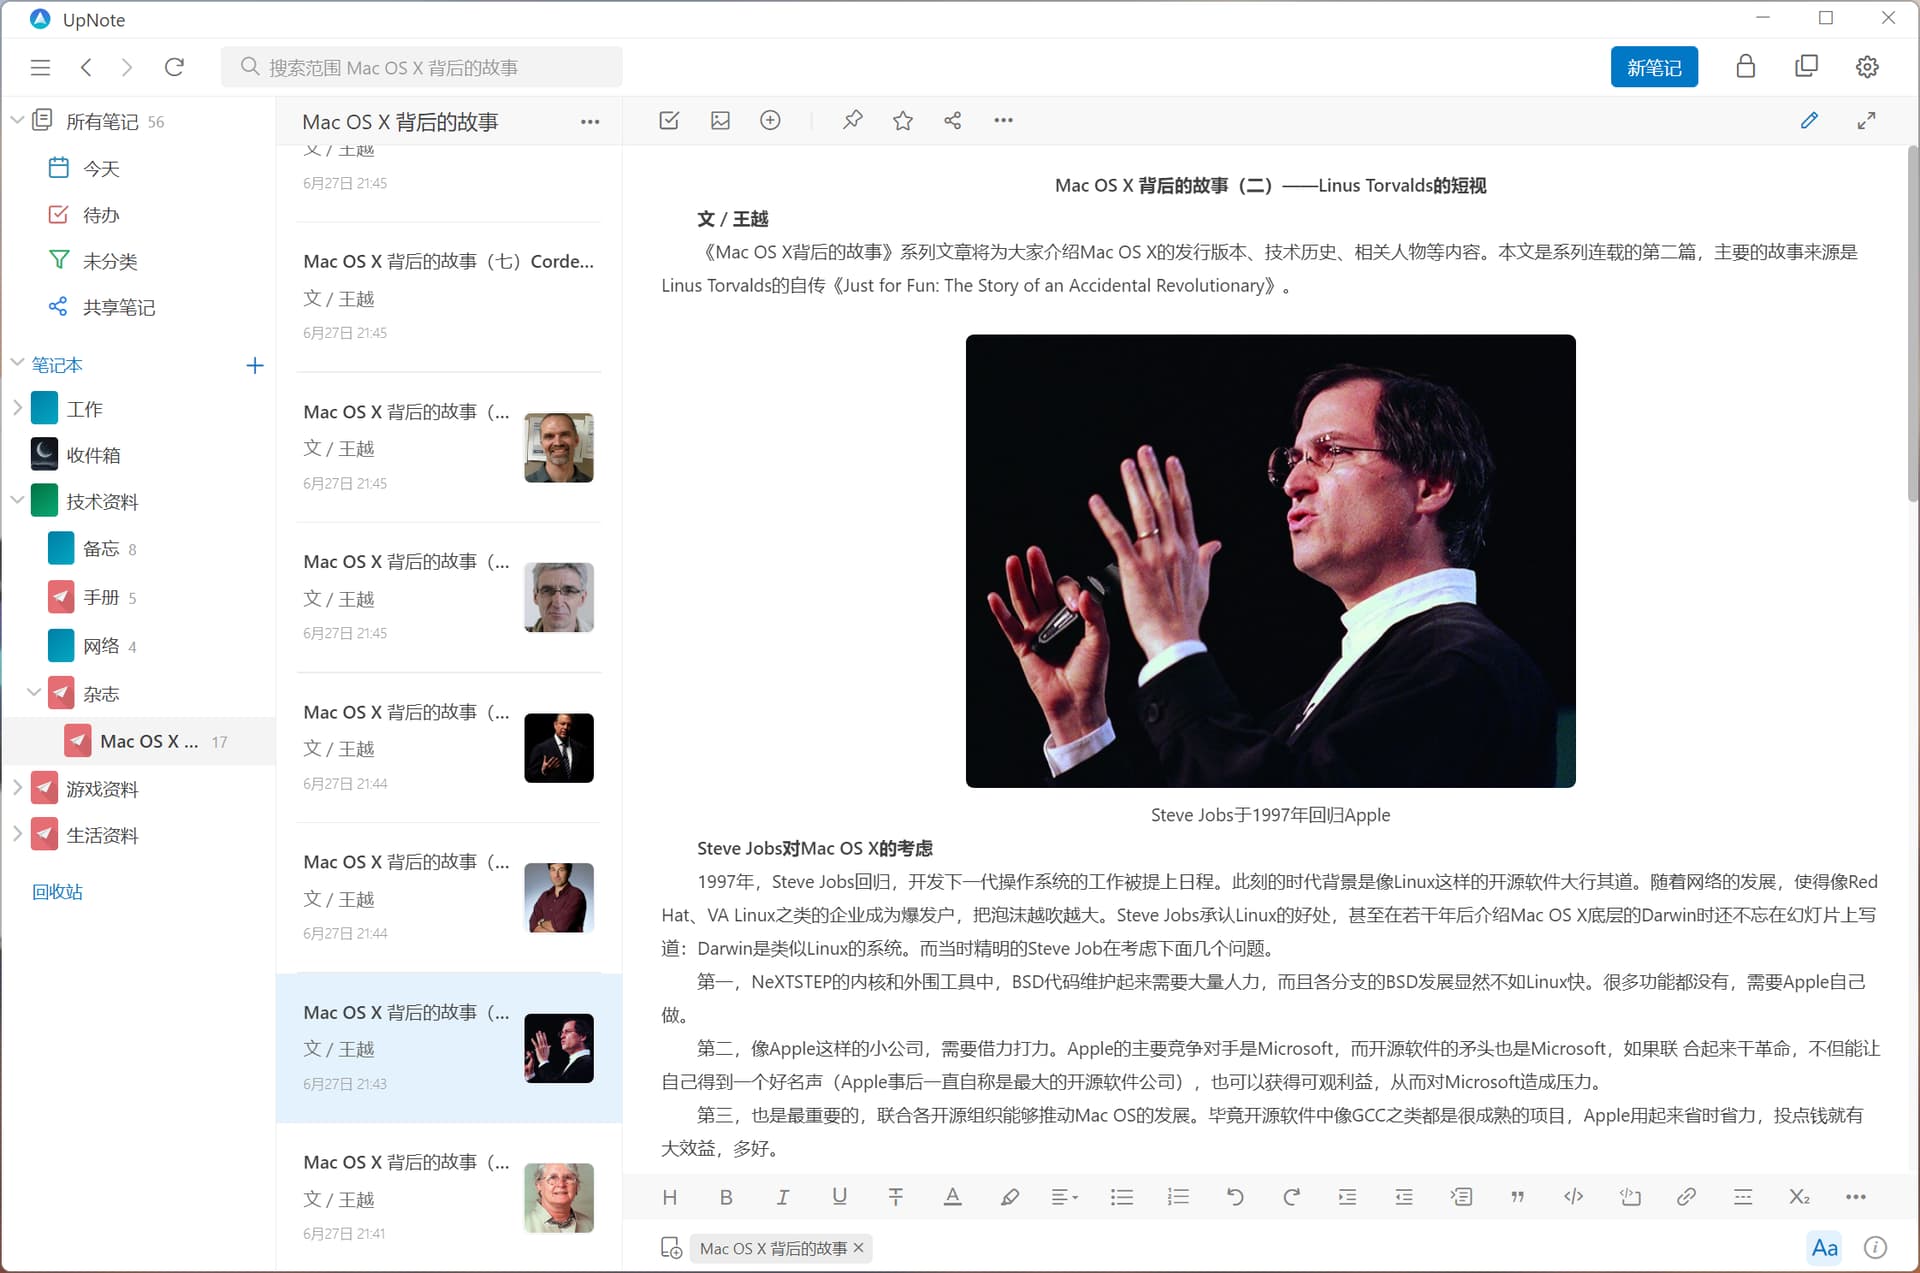1920x1273 pixels.
Task: Open the 回收站 link
Action: pos(57,891)
